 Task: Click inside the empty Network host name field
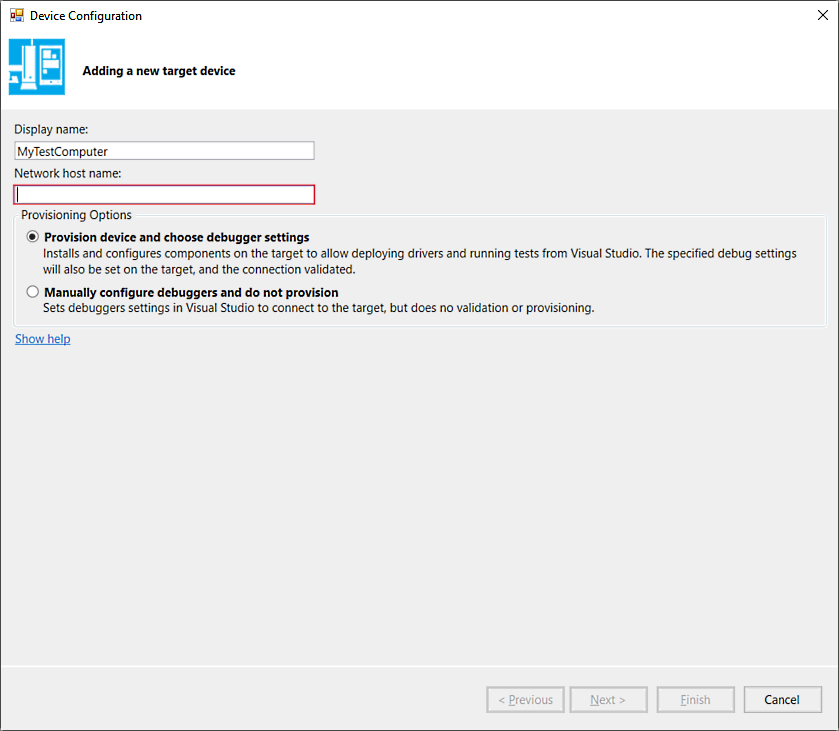point(164,194)
